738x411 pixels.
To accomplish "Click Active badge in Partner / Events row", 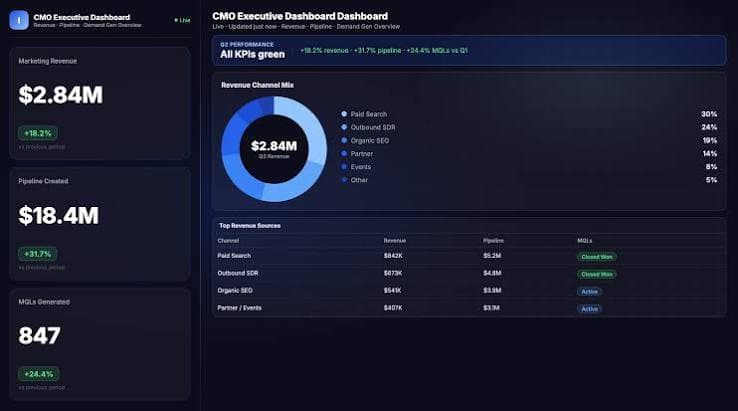I will (589, 309).
